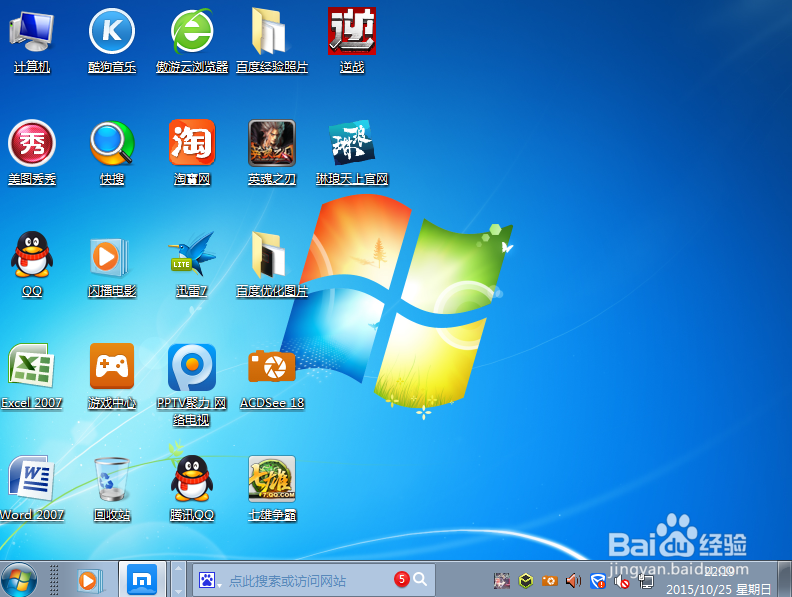Open the 计算机 (Computer) desktop icon
792x597 pixels.
tap(31, 31)
